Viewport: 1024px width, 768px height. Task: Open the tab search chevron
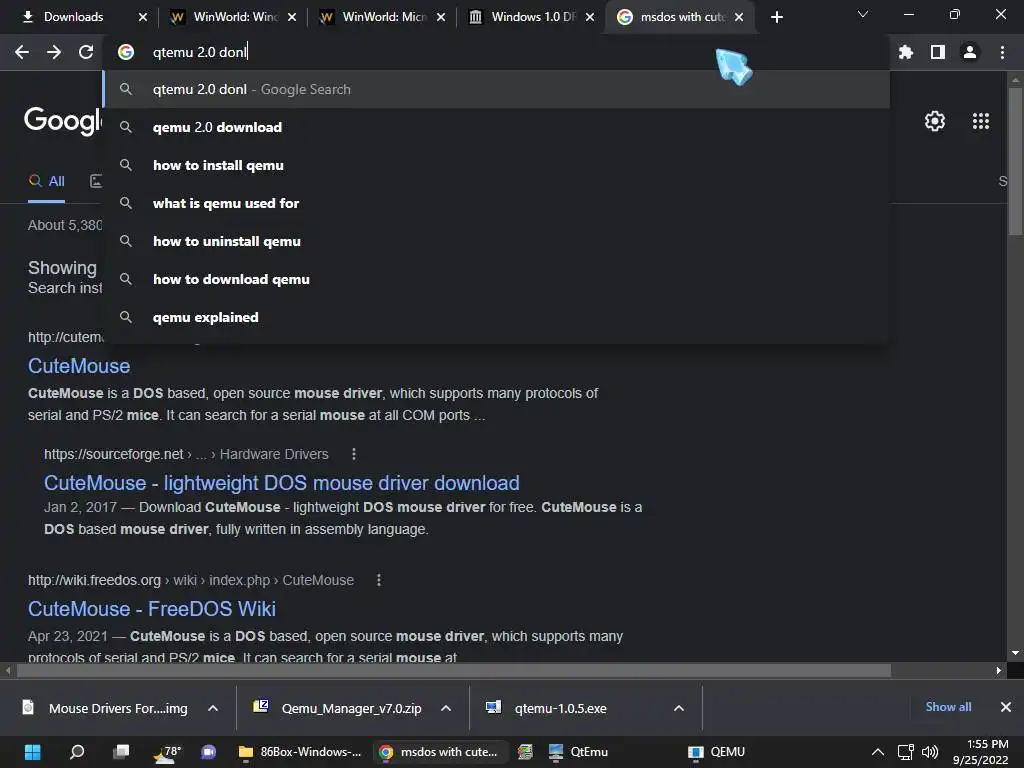(x=863, y=14)
